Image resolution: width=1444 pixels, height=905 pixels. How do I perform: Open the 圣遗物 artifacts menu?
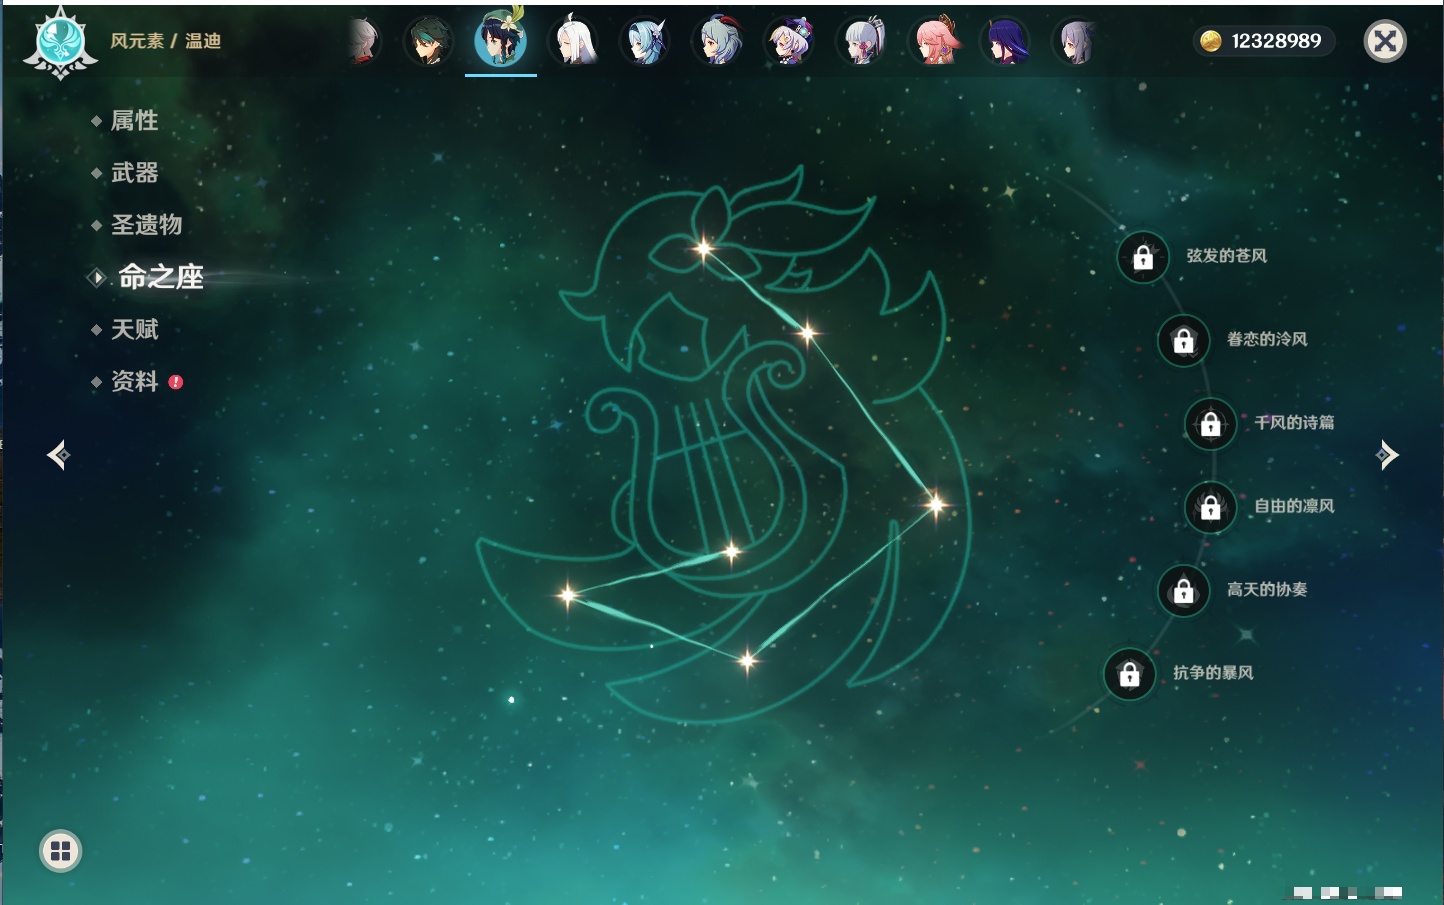tap(146, 225)
